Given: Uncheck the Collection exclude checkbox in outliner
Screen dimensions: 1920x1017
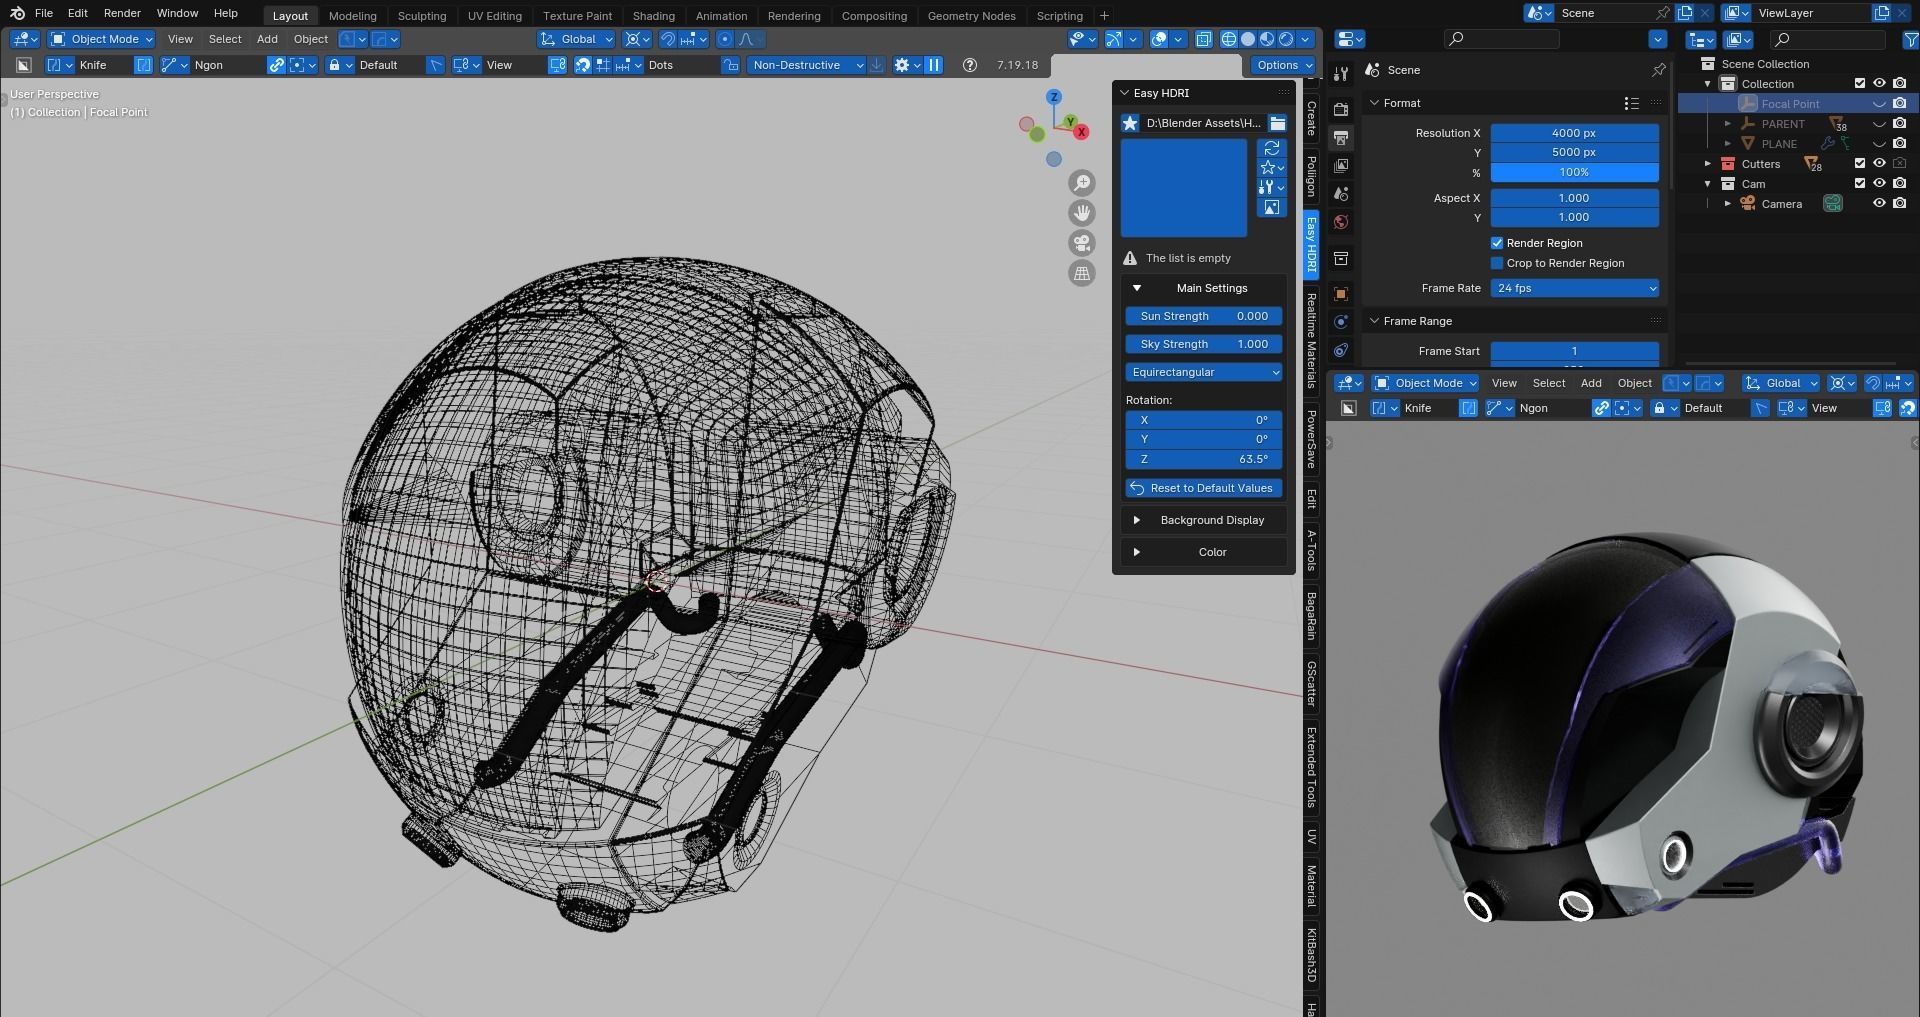Looking at the screenshot, I should click(1860, 84).
